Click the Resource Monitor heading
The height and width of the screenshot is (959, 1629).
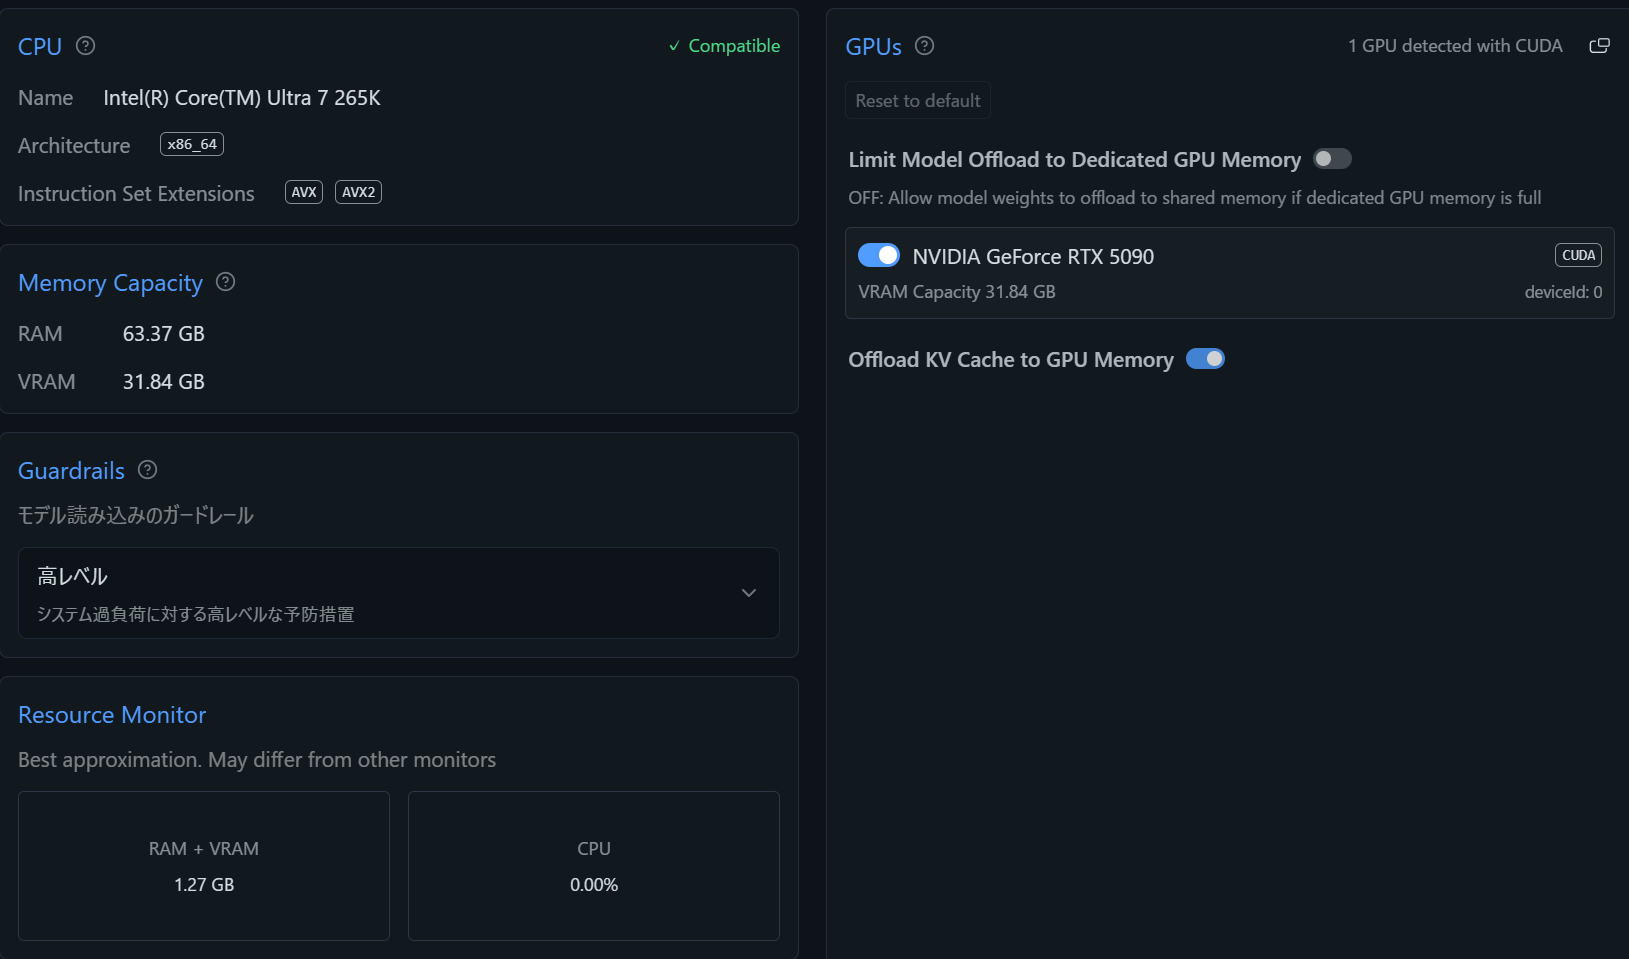point(112,715)
